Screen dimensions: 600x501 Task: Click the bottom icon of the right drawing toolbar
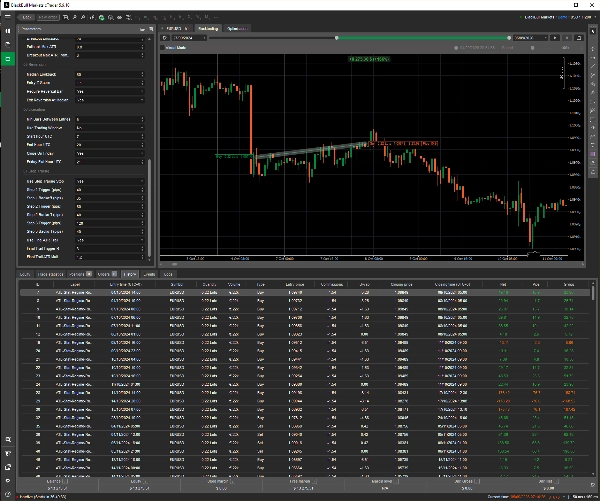[x=593, y=172]
